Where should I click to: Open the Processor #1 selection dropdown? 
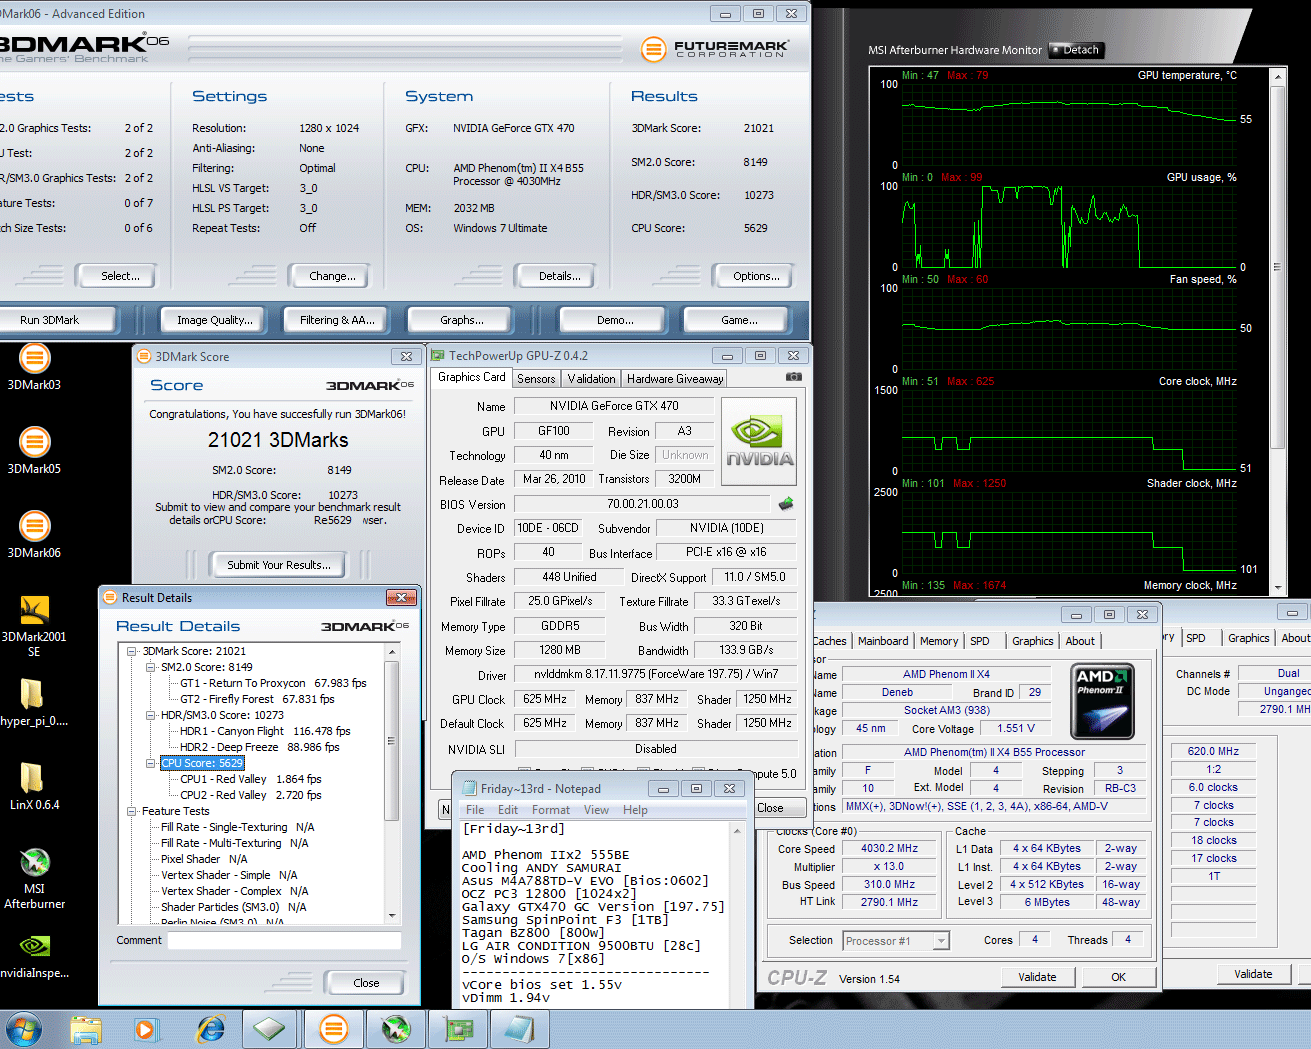click(940, 941)
